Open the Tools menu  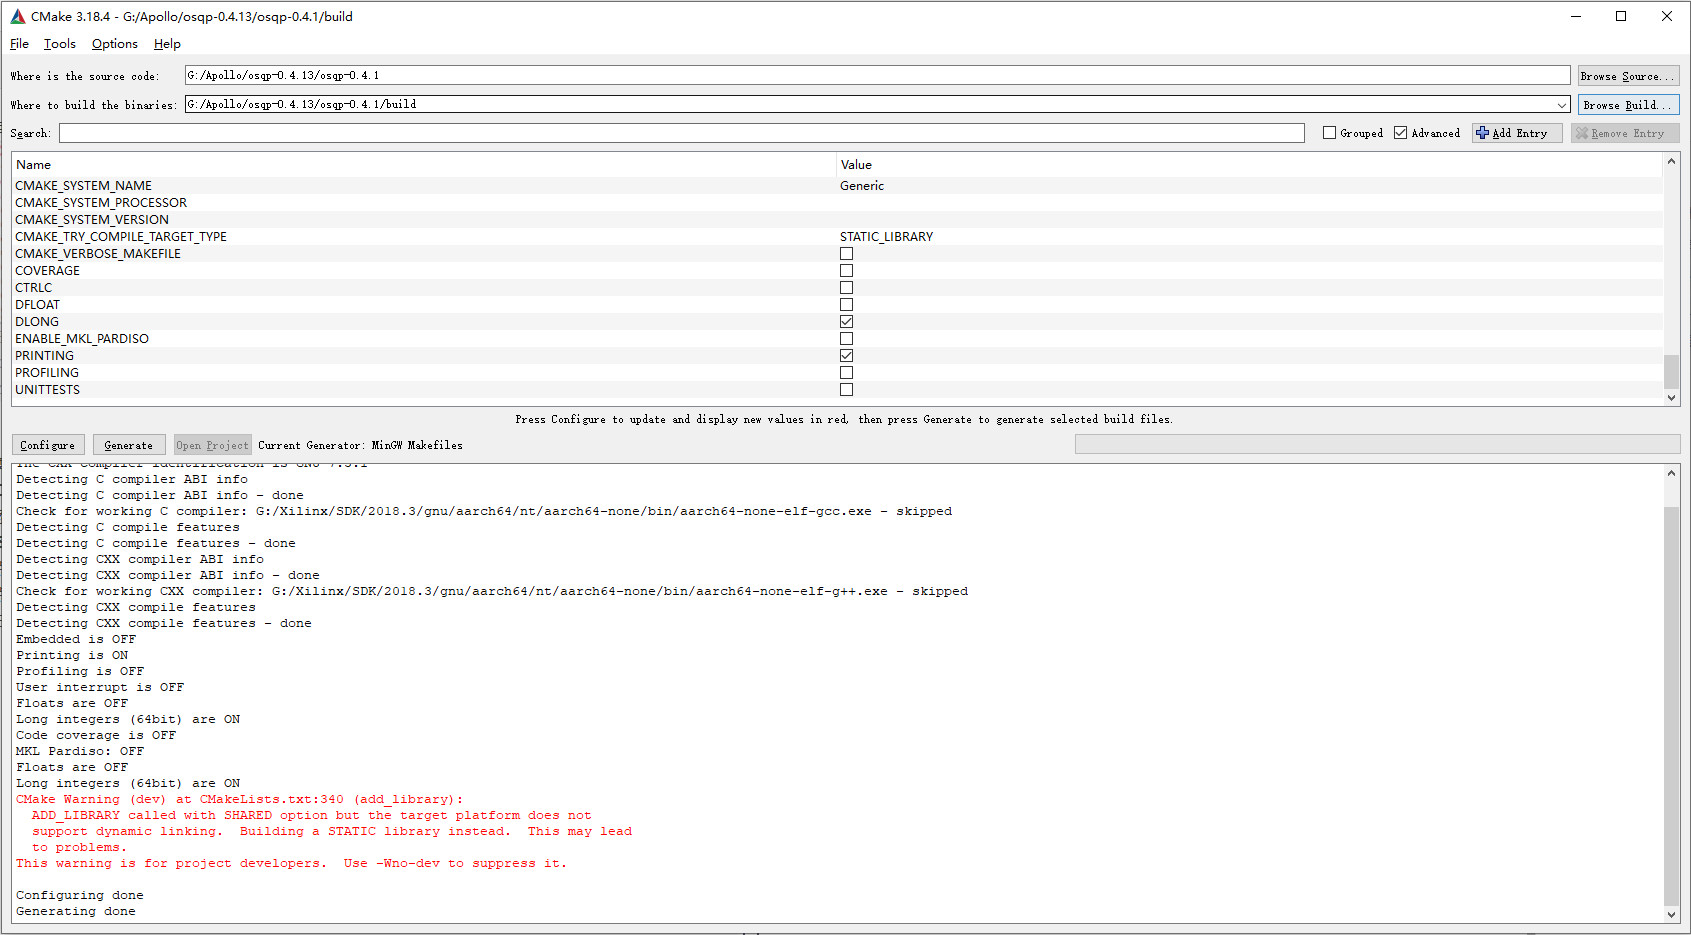point(60,44)
